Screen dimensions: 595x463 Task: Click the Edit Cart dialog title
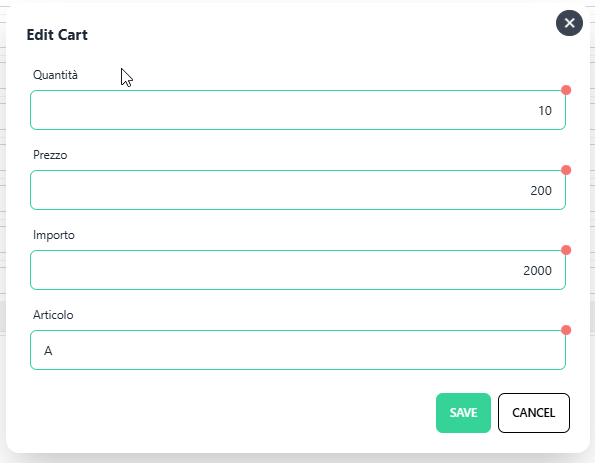[x=57, y=35]
